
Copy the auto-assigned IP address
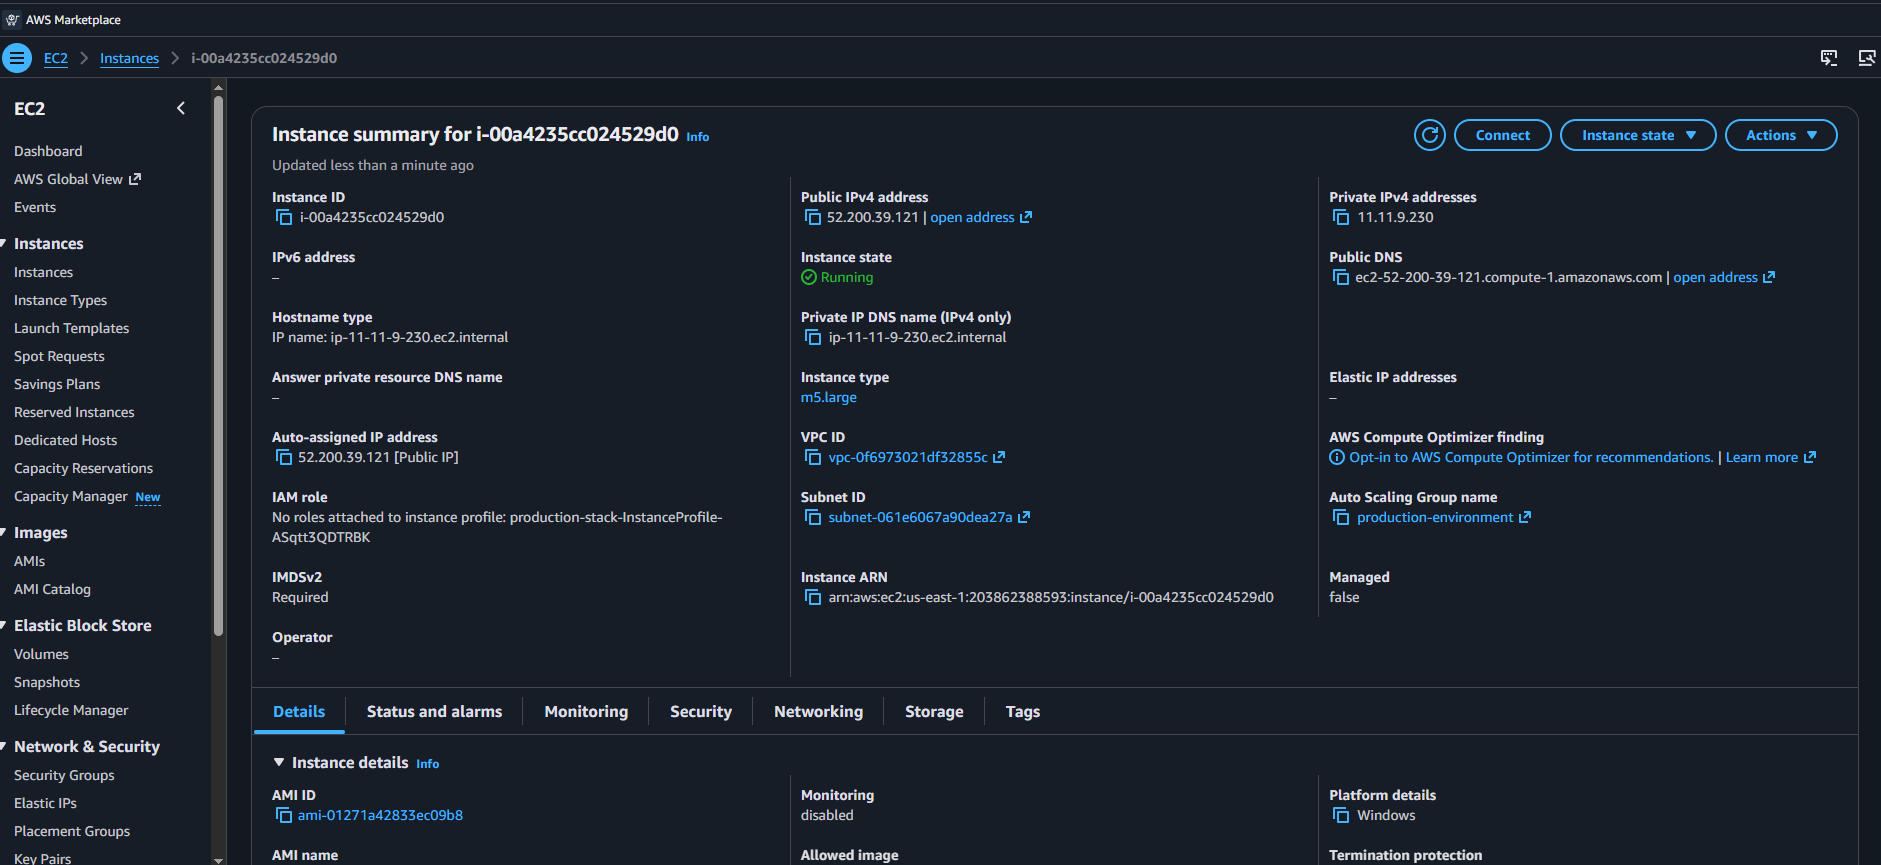click(x=284, y=457)
